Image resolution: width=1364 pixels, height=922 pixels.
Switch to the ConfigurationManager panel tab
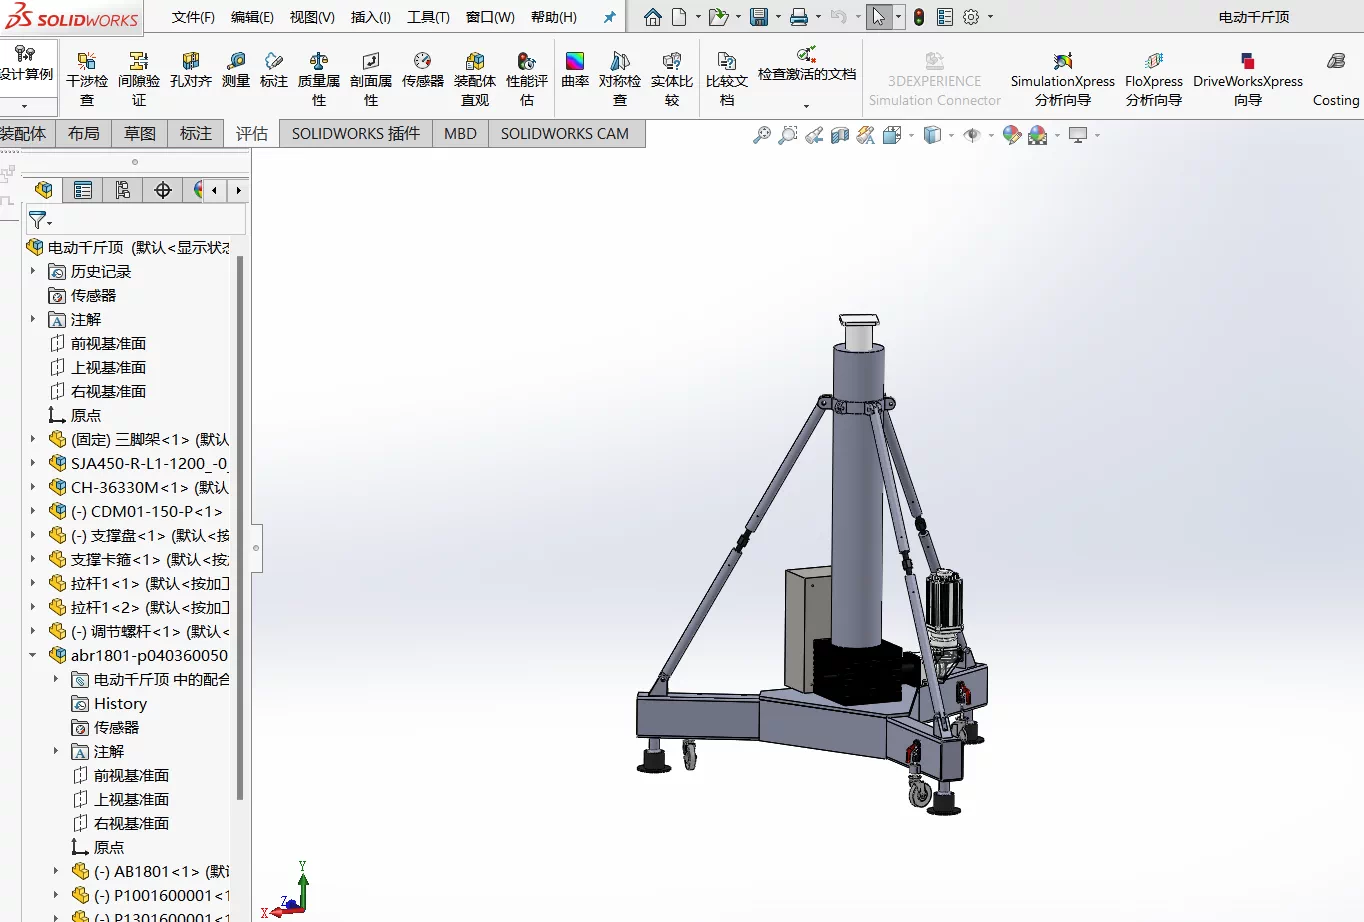click(x=123, y=190)
